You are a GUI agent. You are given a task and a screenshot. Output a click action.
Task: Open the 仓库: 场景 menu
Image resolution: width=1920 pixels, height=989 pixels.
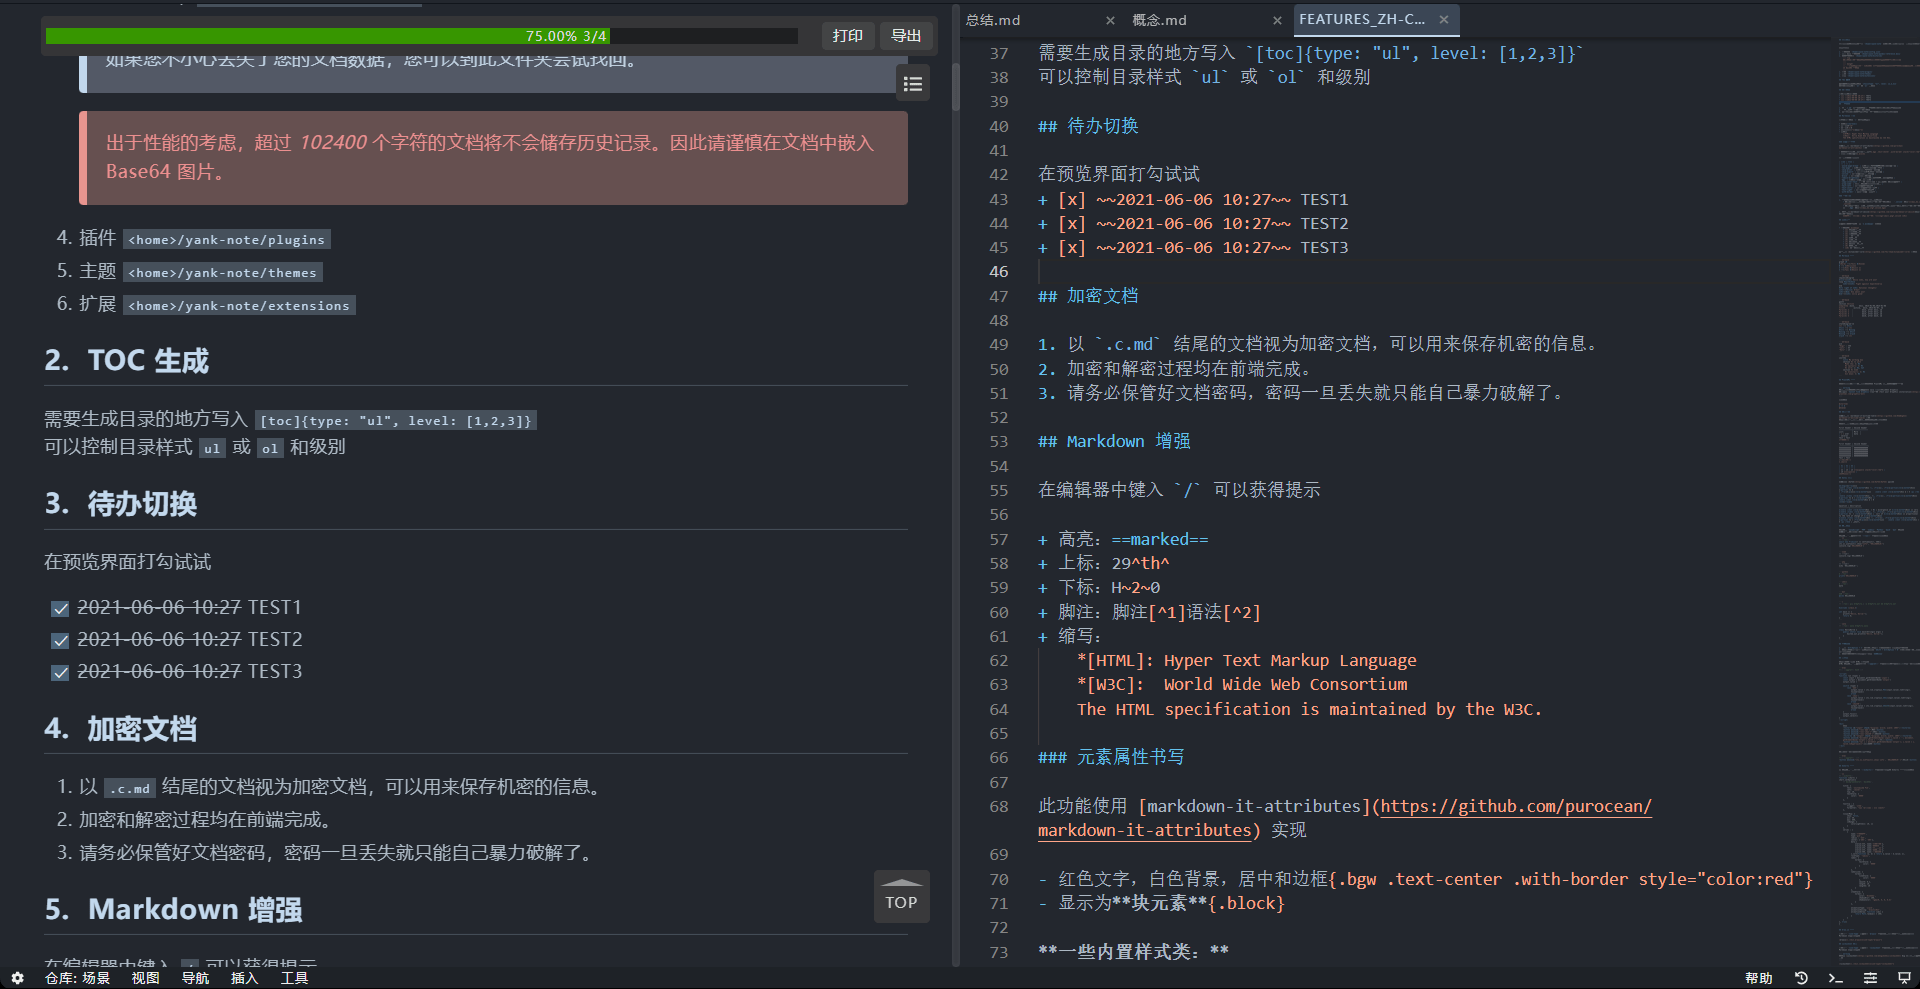click(77, 978)
